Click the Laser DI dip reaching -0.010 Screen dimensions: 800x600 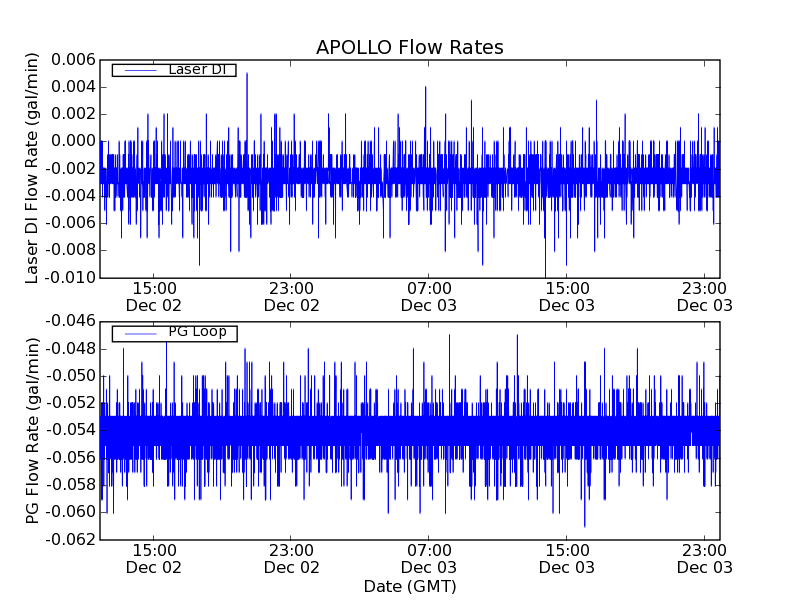(x=545, y=268)
